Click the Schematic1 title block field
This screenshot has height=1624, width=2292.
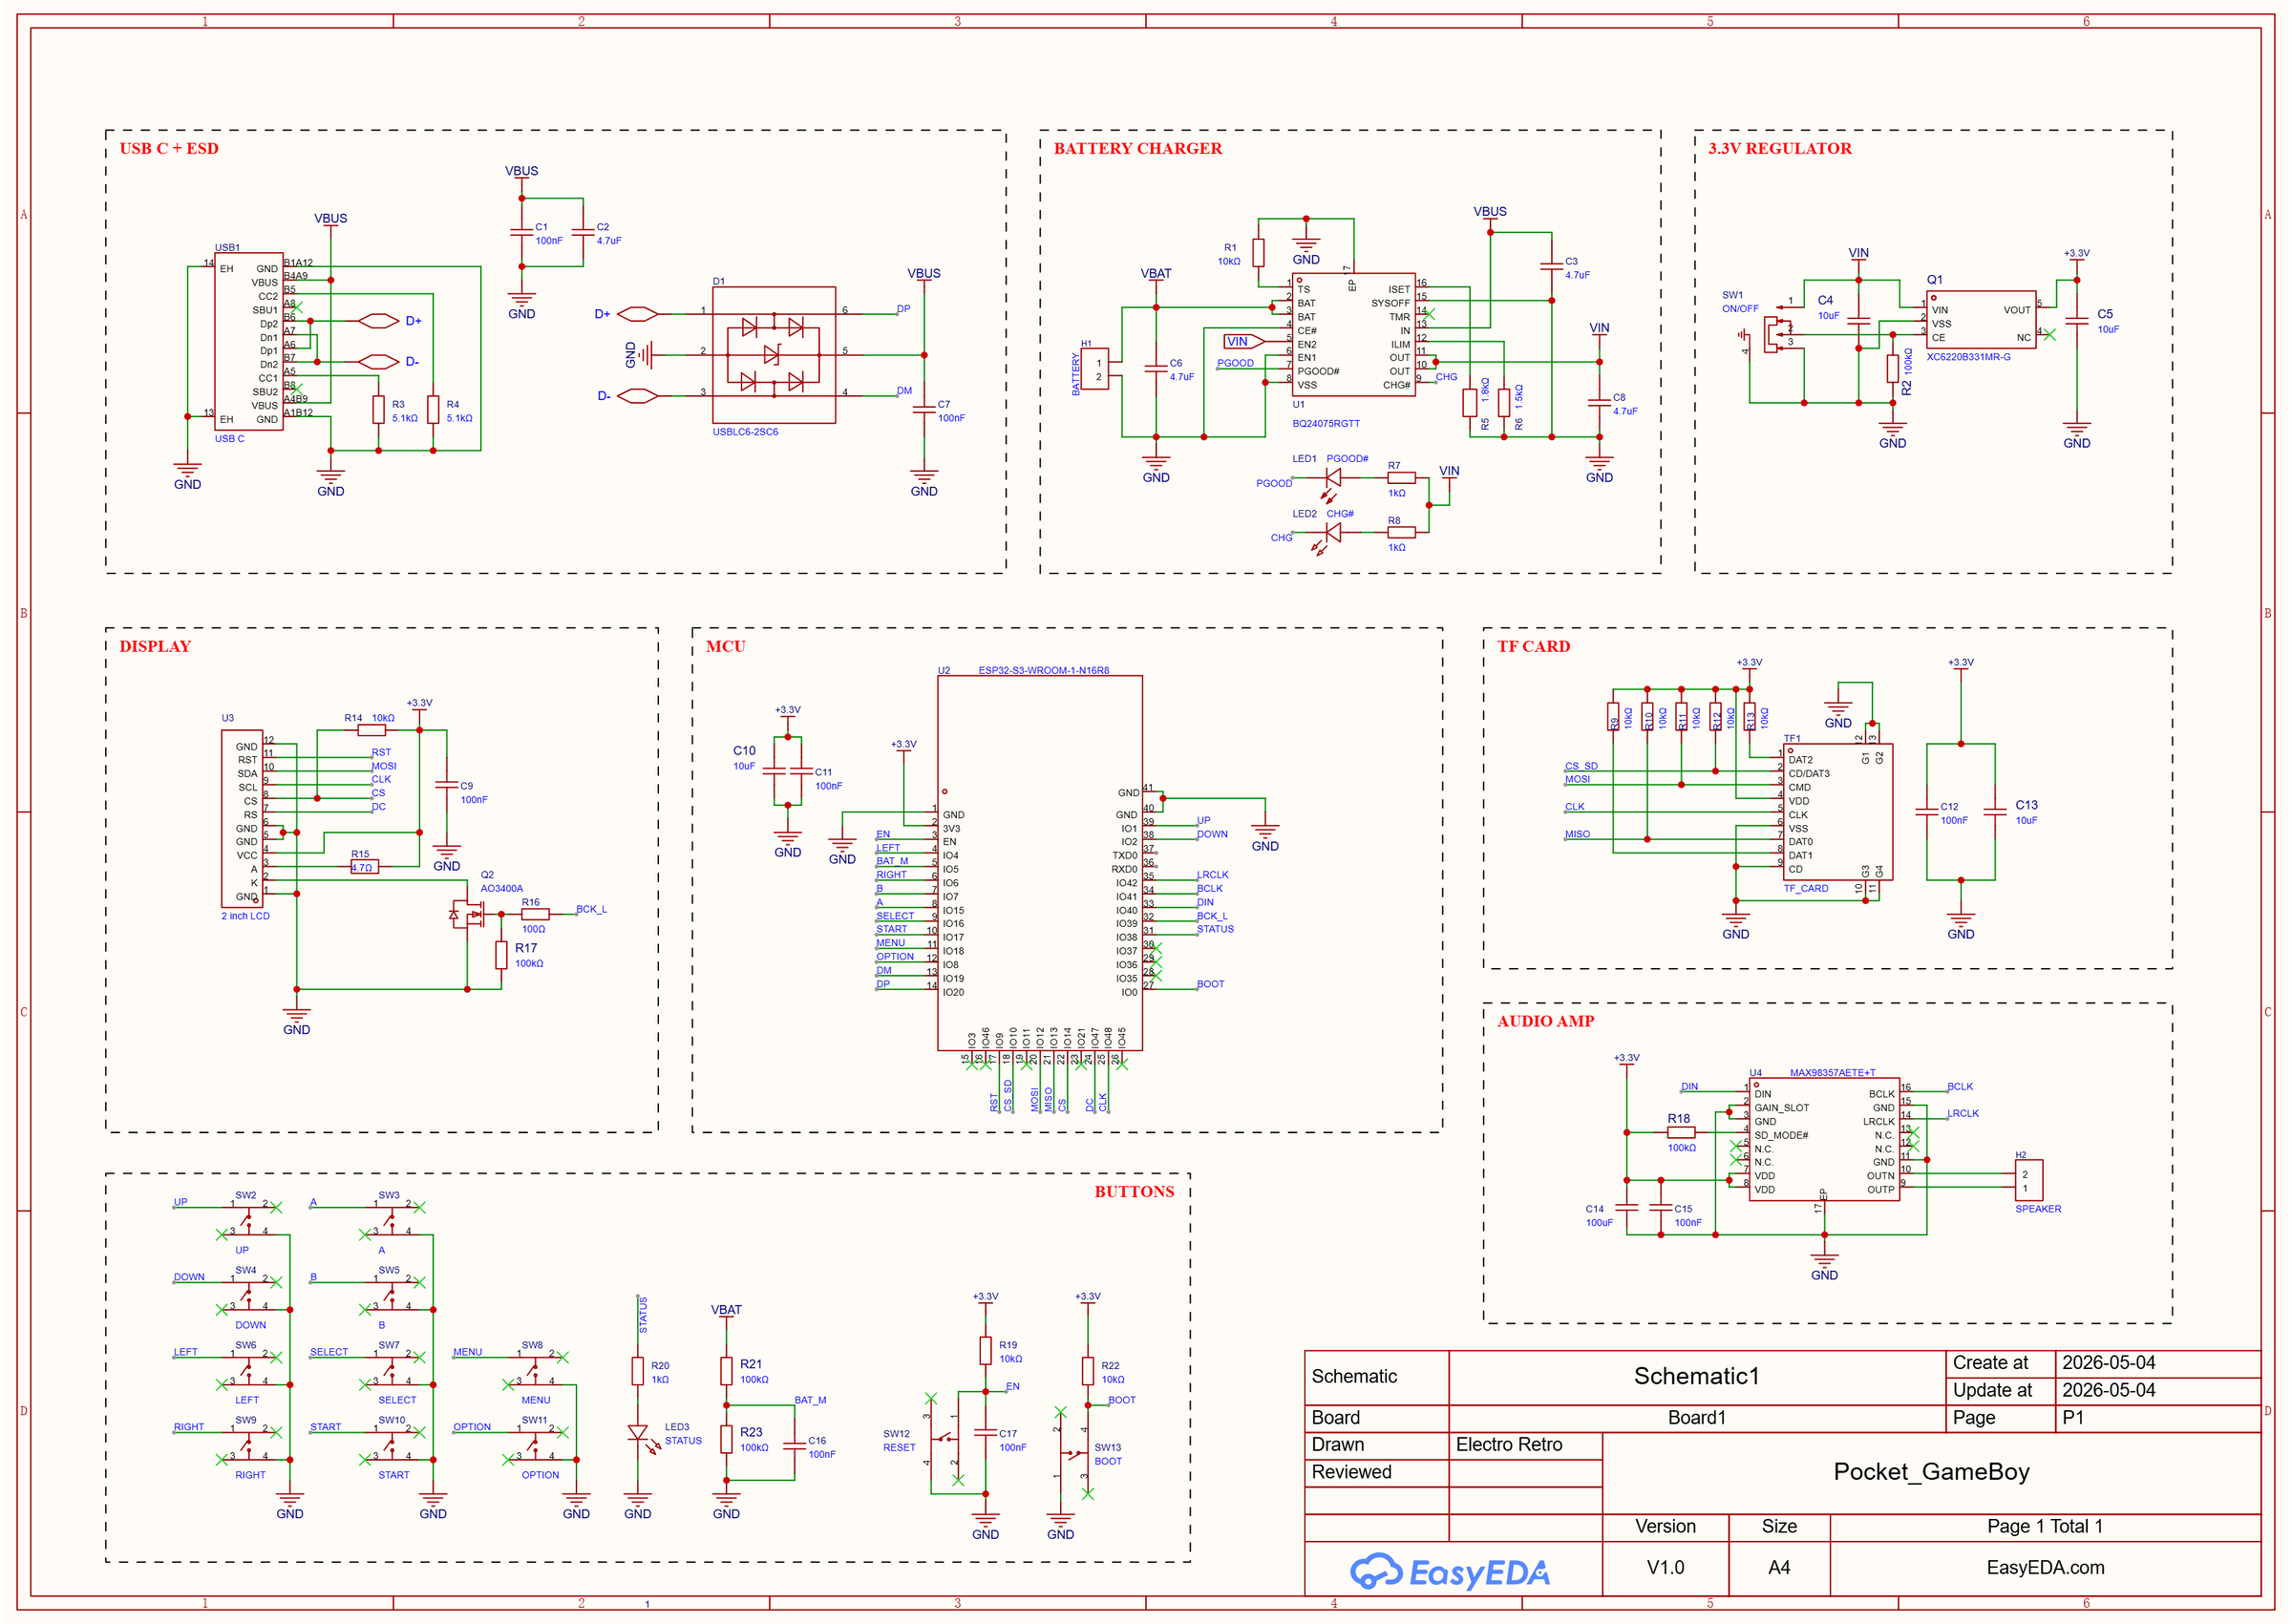(1697, 1377)
